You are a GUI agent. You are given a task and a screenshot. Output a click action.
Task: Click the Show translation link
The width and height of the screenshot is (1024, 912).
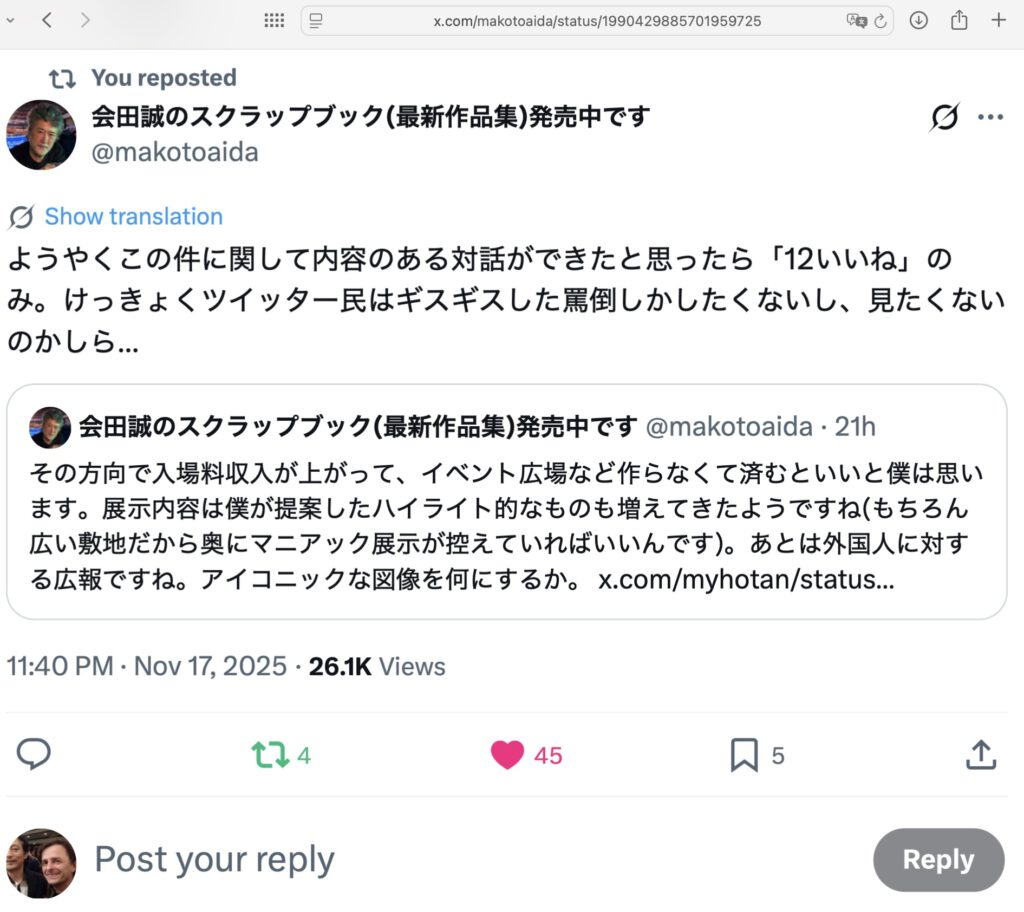click(x=133, y=216)
